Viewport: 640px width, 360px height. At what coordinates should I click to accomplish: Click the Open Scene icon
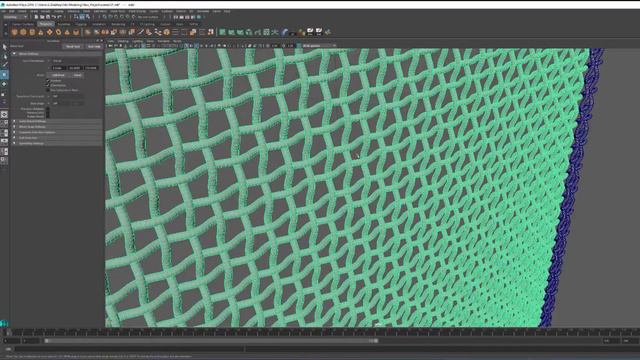point(42,17)
